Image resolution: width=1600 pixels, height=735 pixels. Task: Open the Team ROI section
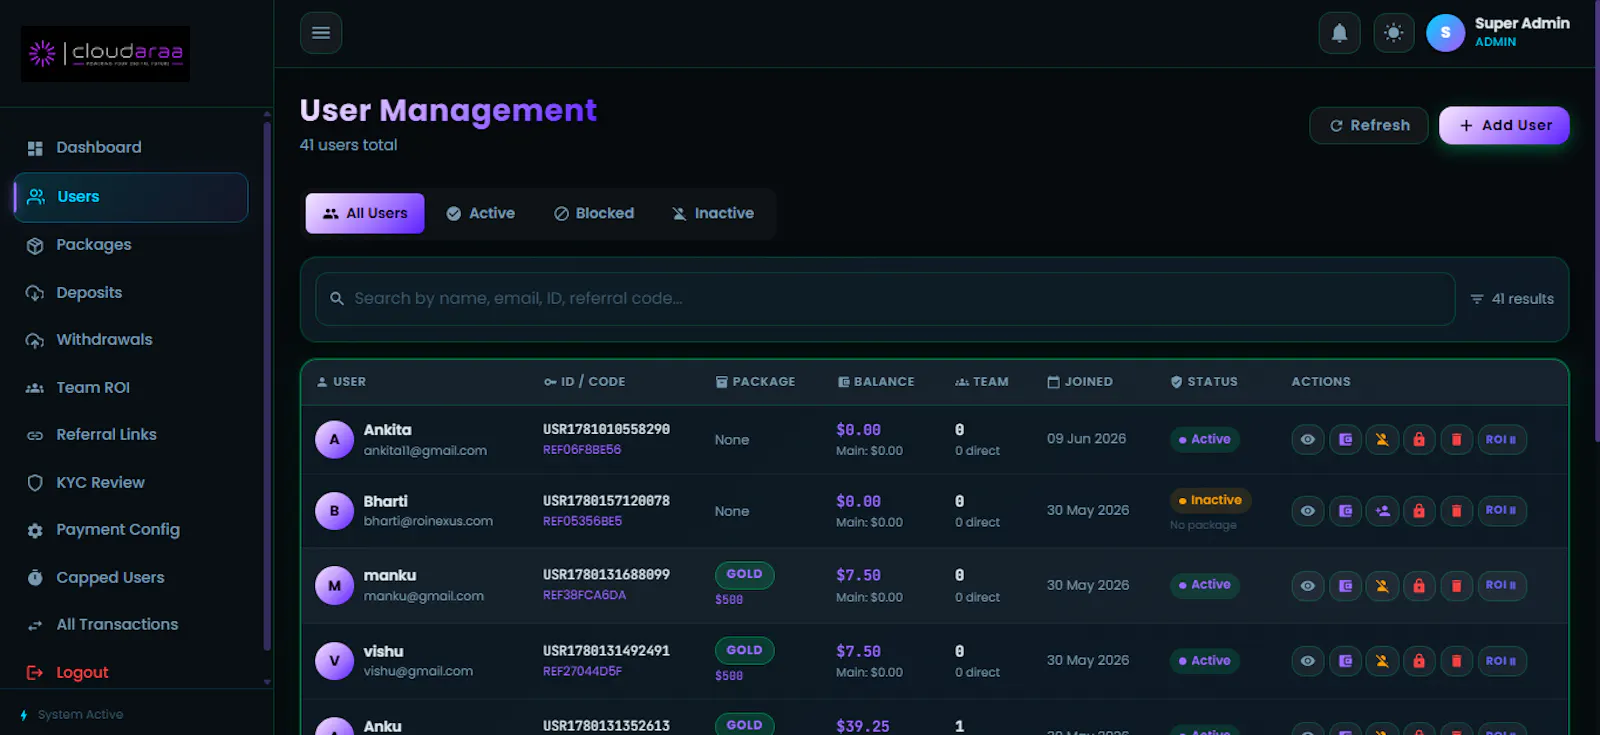pyautogui.click(x=93, y=388)
